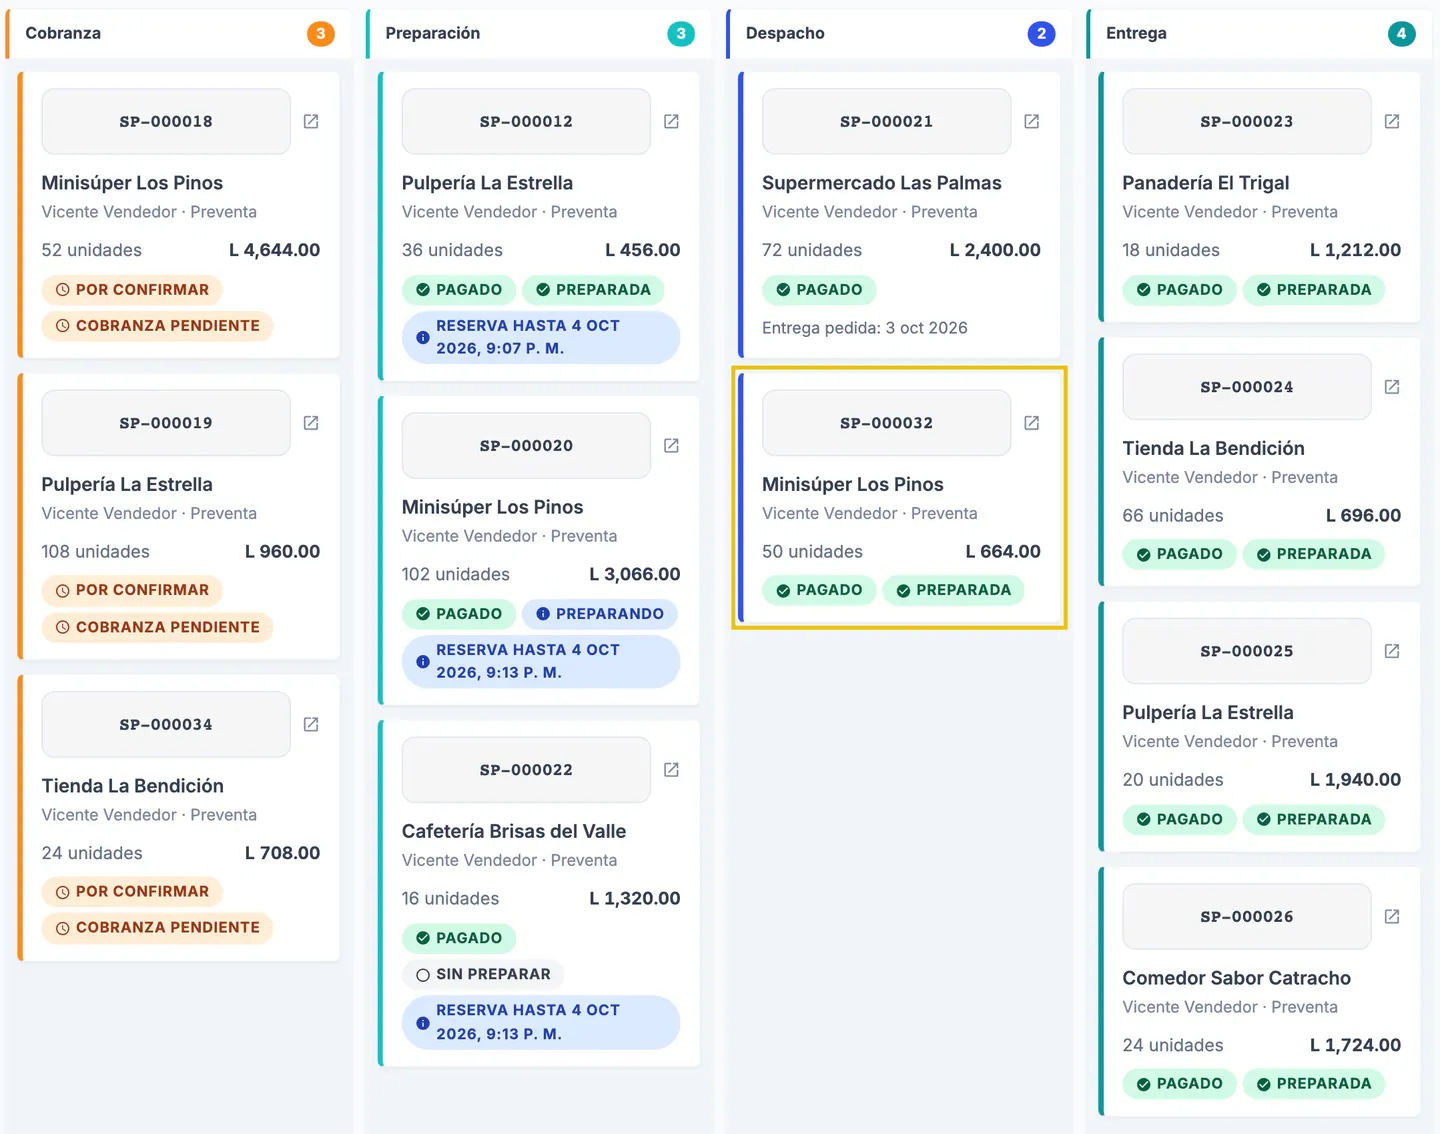
Task: Open order SP-000023 via its external-link icon
Action: click(x=1391, y=121)
